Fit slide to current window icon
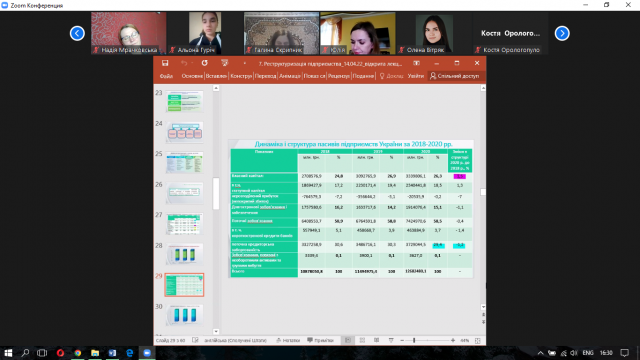 coord(478,340)
